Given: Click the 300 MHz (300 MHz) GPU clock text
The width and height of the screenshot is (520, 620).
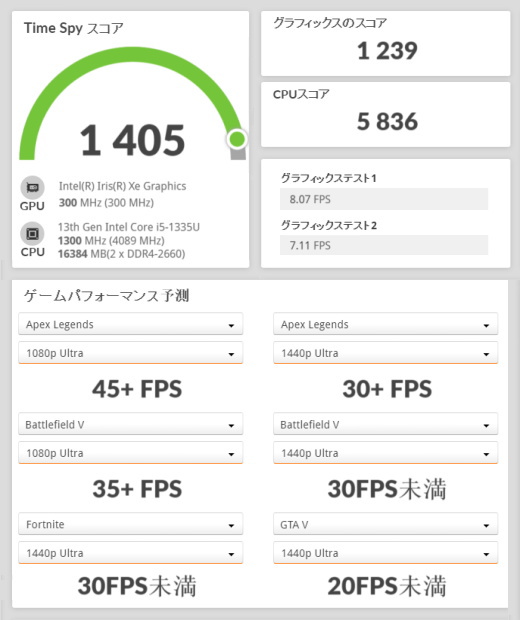Looking at the screenshot, I should 106,203.
